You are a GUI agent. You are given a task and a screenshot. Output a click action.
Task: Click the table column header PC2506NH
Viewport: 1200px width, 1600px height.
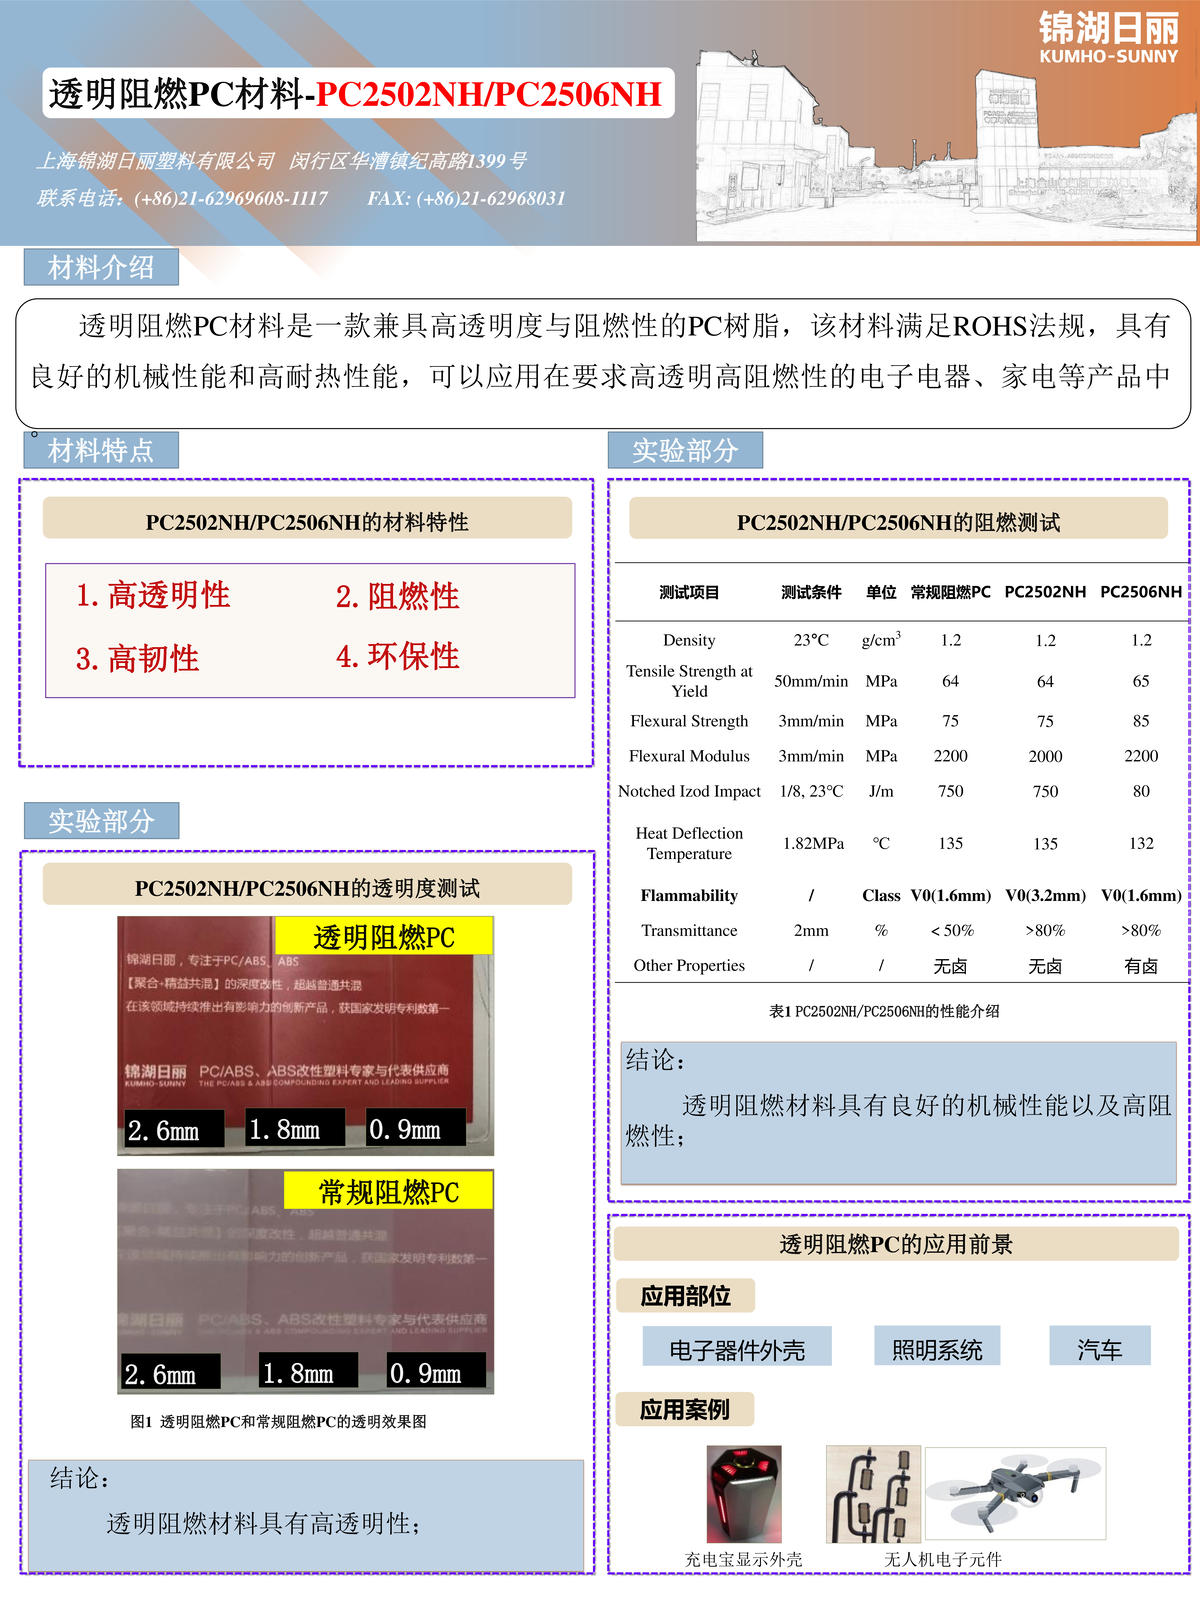coord(1141,592)
